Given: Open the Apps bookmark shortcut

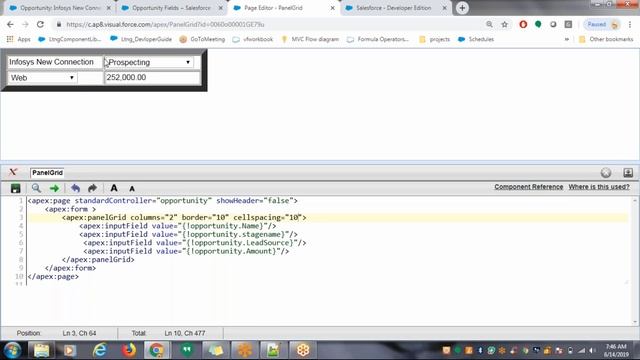Looking at the screenshot, I should [18, 39].
